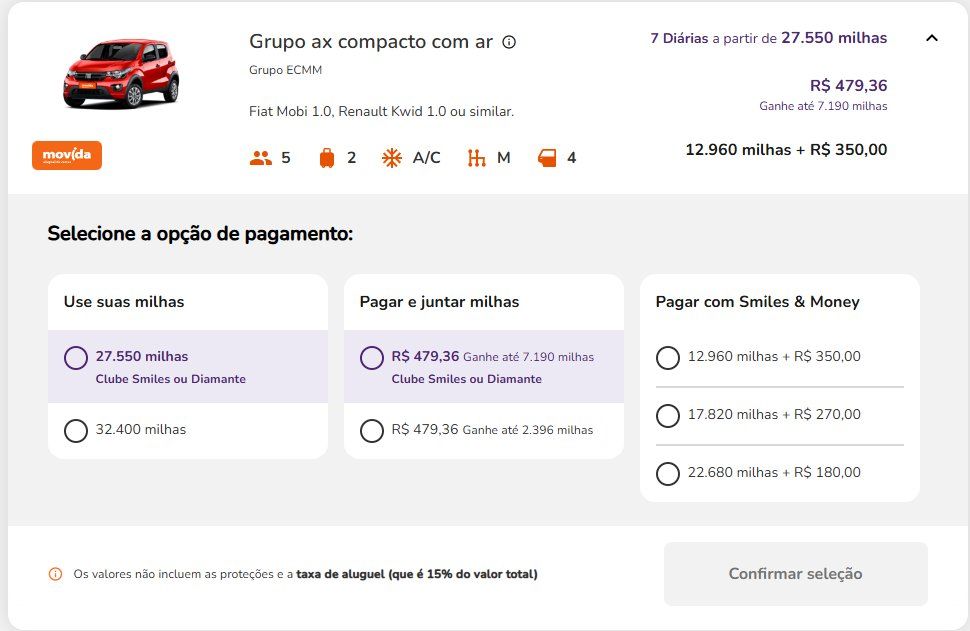Click the car door icon showing 4
The height and width of the screenshot is (631, 970).
pos(547,158)
